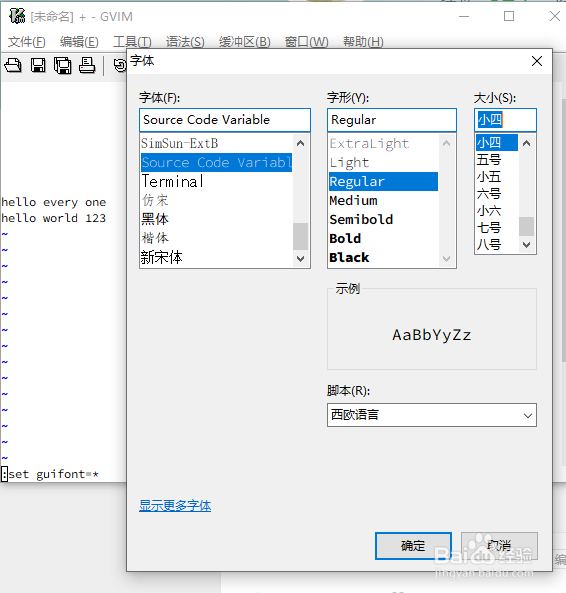
Task: Click the font list scrollbar thumb
Action: tap(301, 236)
